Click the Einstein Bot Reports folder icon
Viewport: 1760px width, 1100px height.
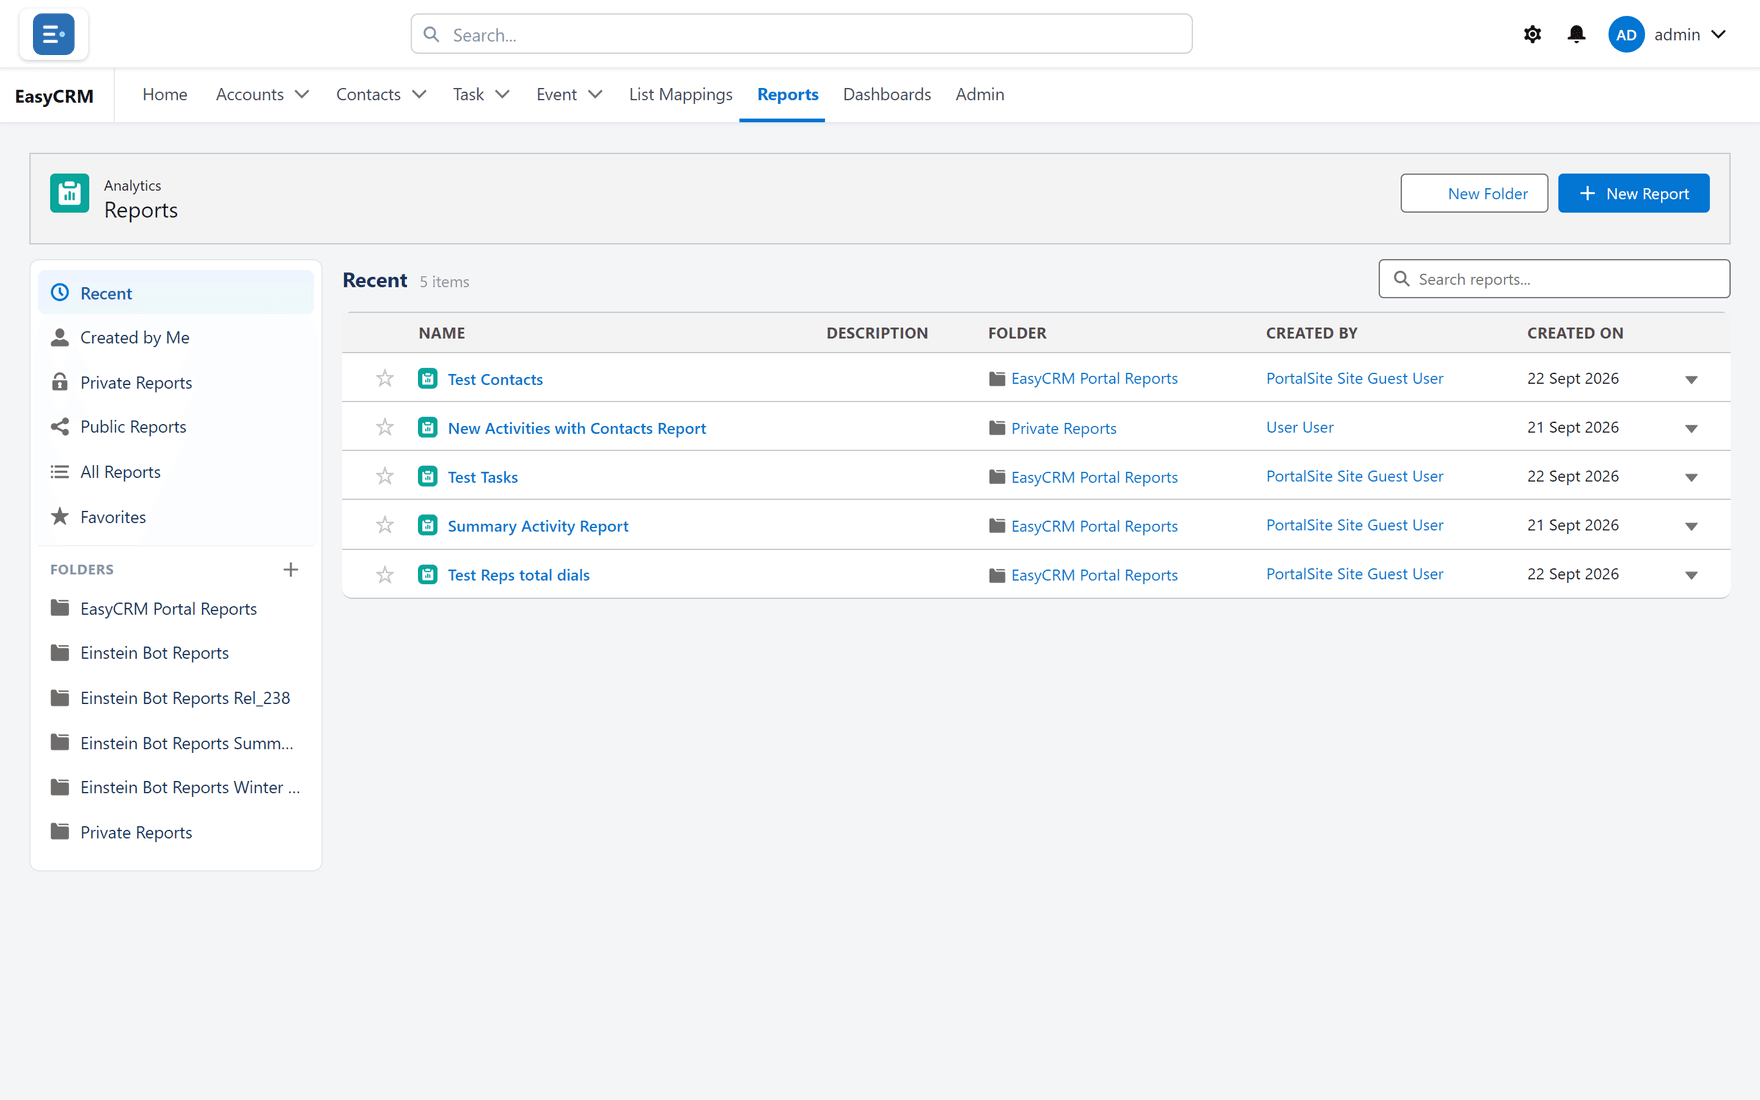pyautogui.click(x=60, y=653)
